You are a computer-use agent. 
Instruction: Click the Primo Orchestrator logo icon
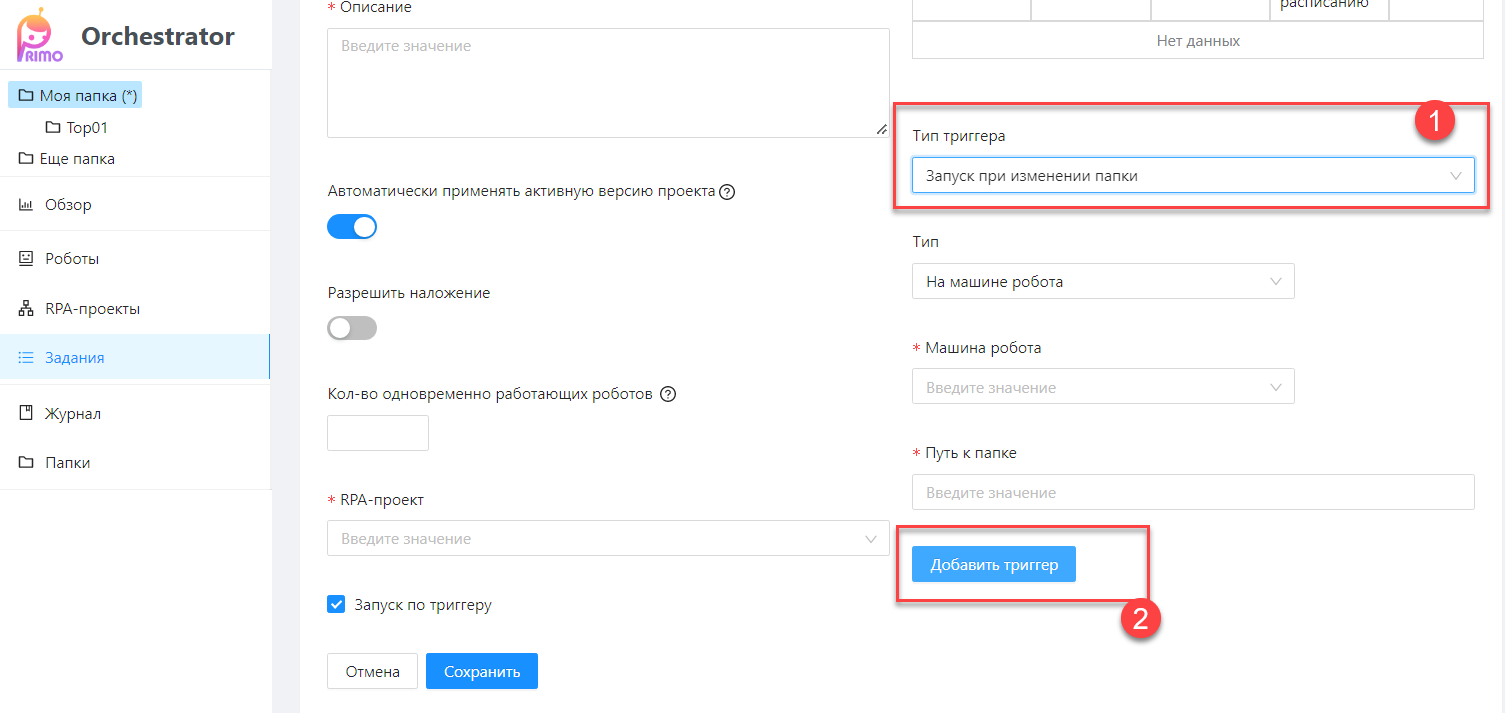click(x=40, y=35)
